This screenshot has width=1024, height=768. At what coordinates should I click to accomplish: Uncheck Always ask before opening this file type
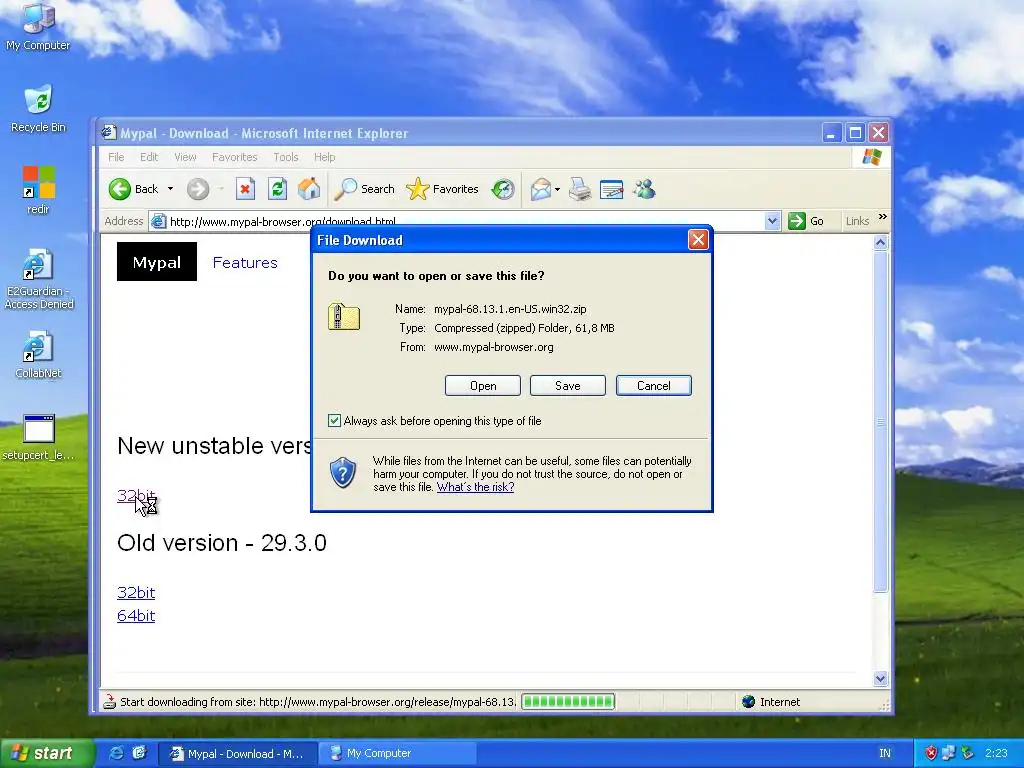click(x=334, y=421)
